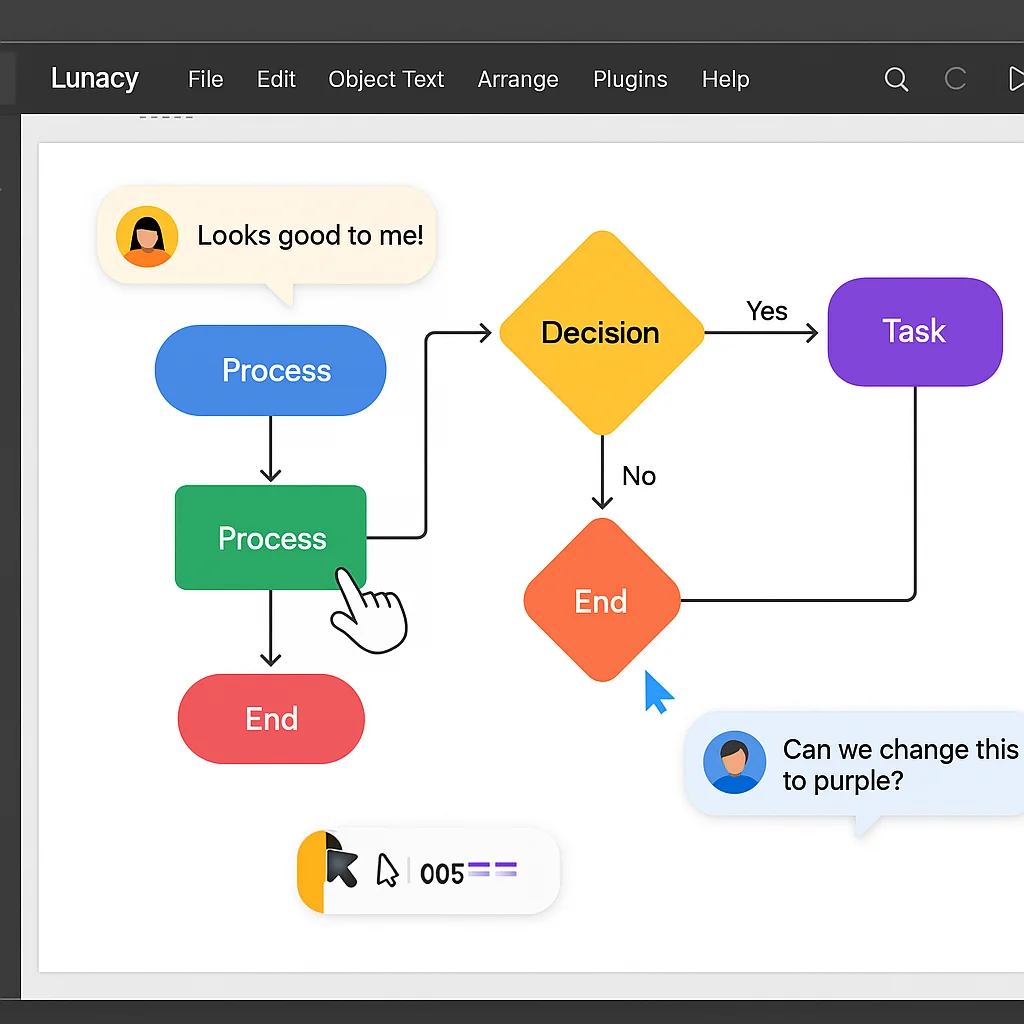The width and height of the screenshot is (1024, 1024).
Task: Open the Plugins menu
Action: click(x=630, y=80)
